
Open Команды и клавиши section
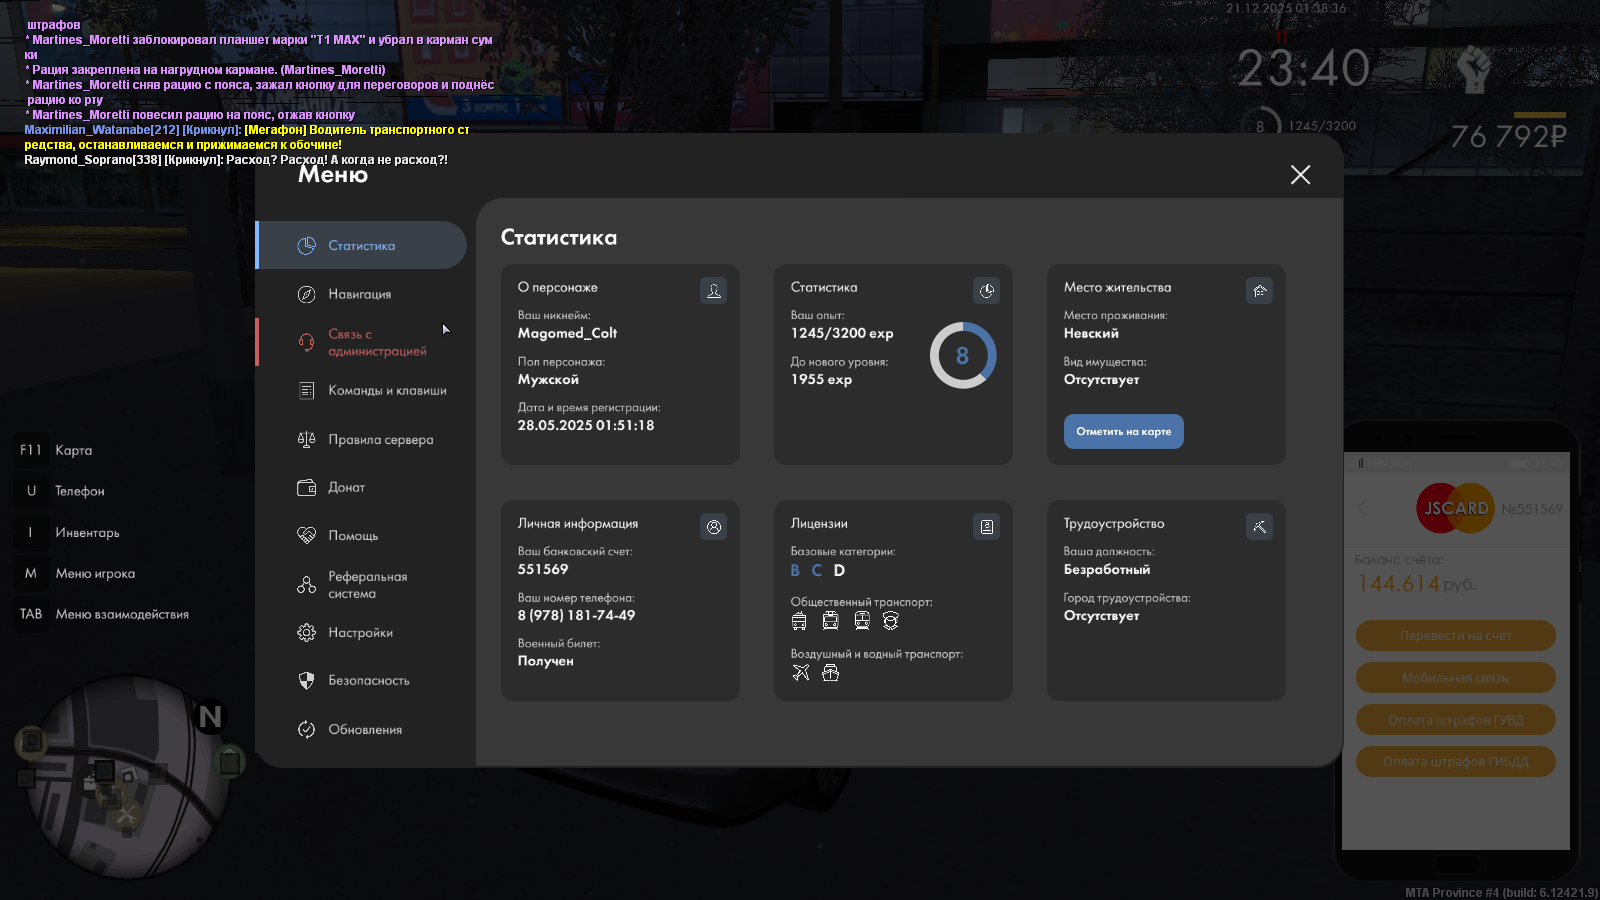tap(386, 391)
